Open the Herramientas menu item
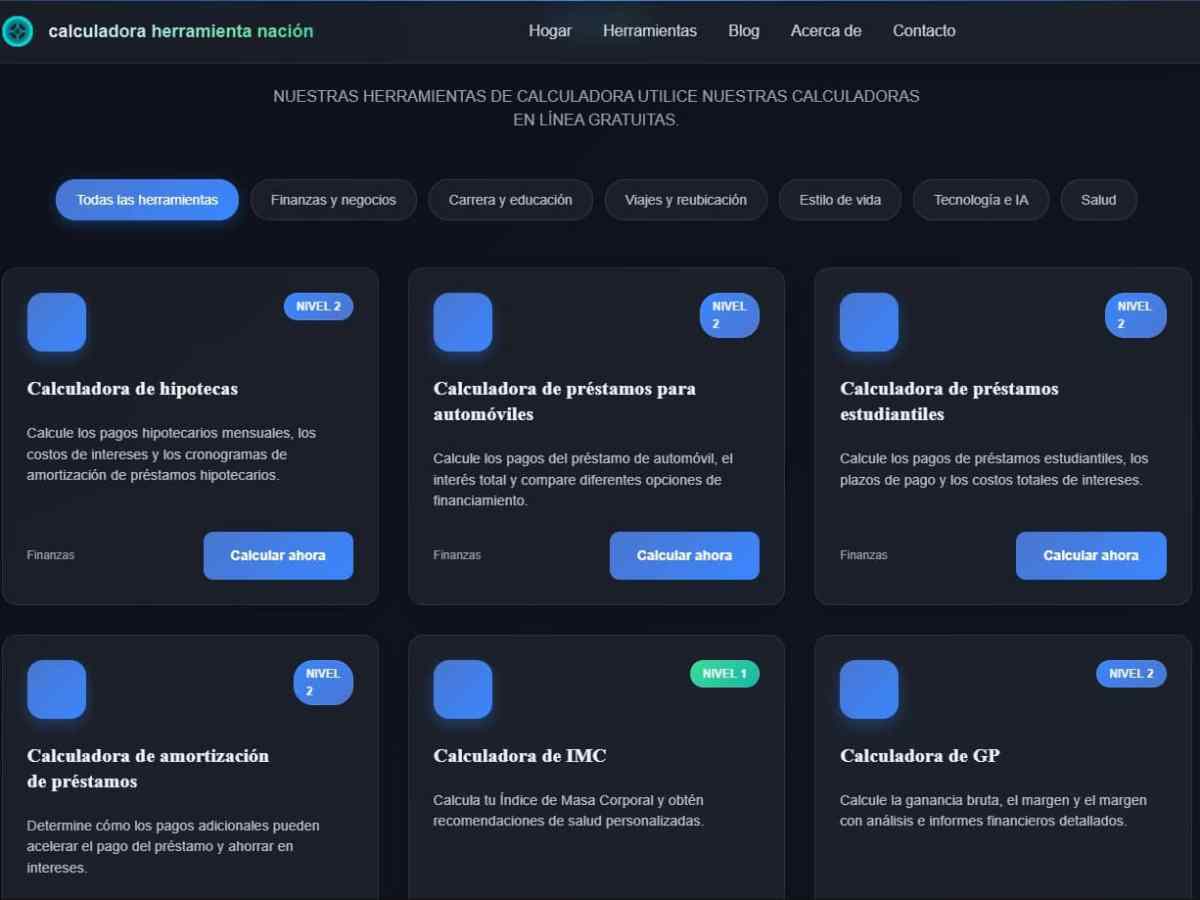 tap(650, 31)
